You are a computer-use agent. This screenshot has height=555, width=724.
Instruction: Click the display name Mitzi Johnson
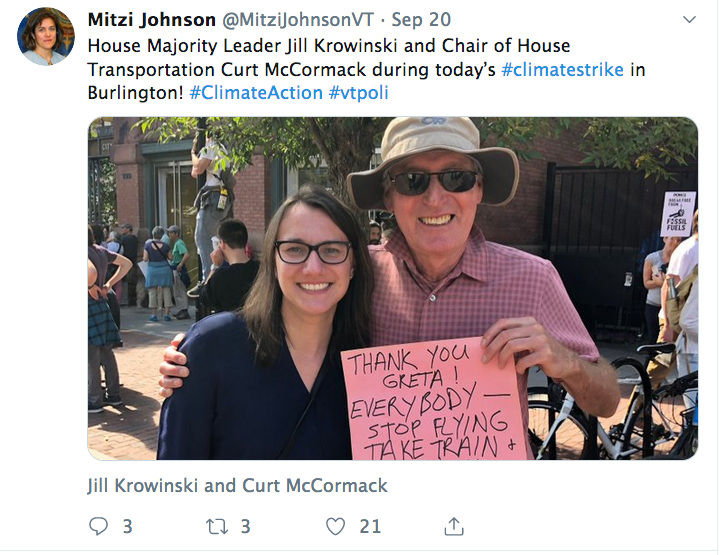[152, 20]
